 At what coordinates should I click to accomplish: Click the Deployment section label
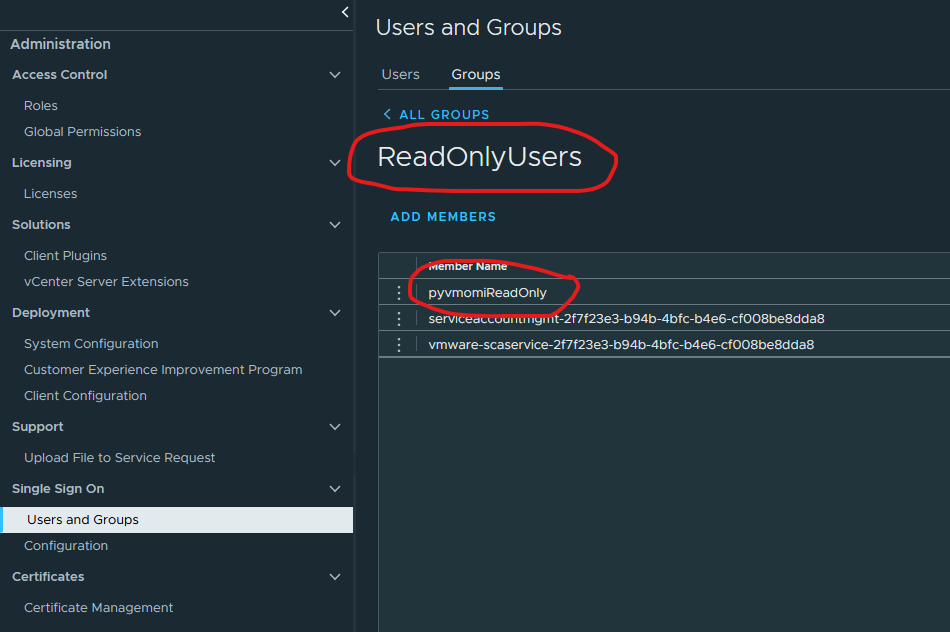[x=51, y=313]
